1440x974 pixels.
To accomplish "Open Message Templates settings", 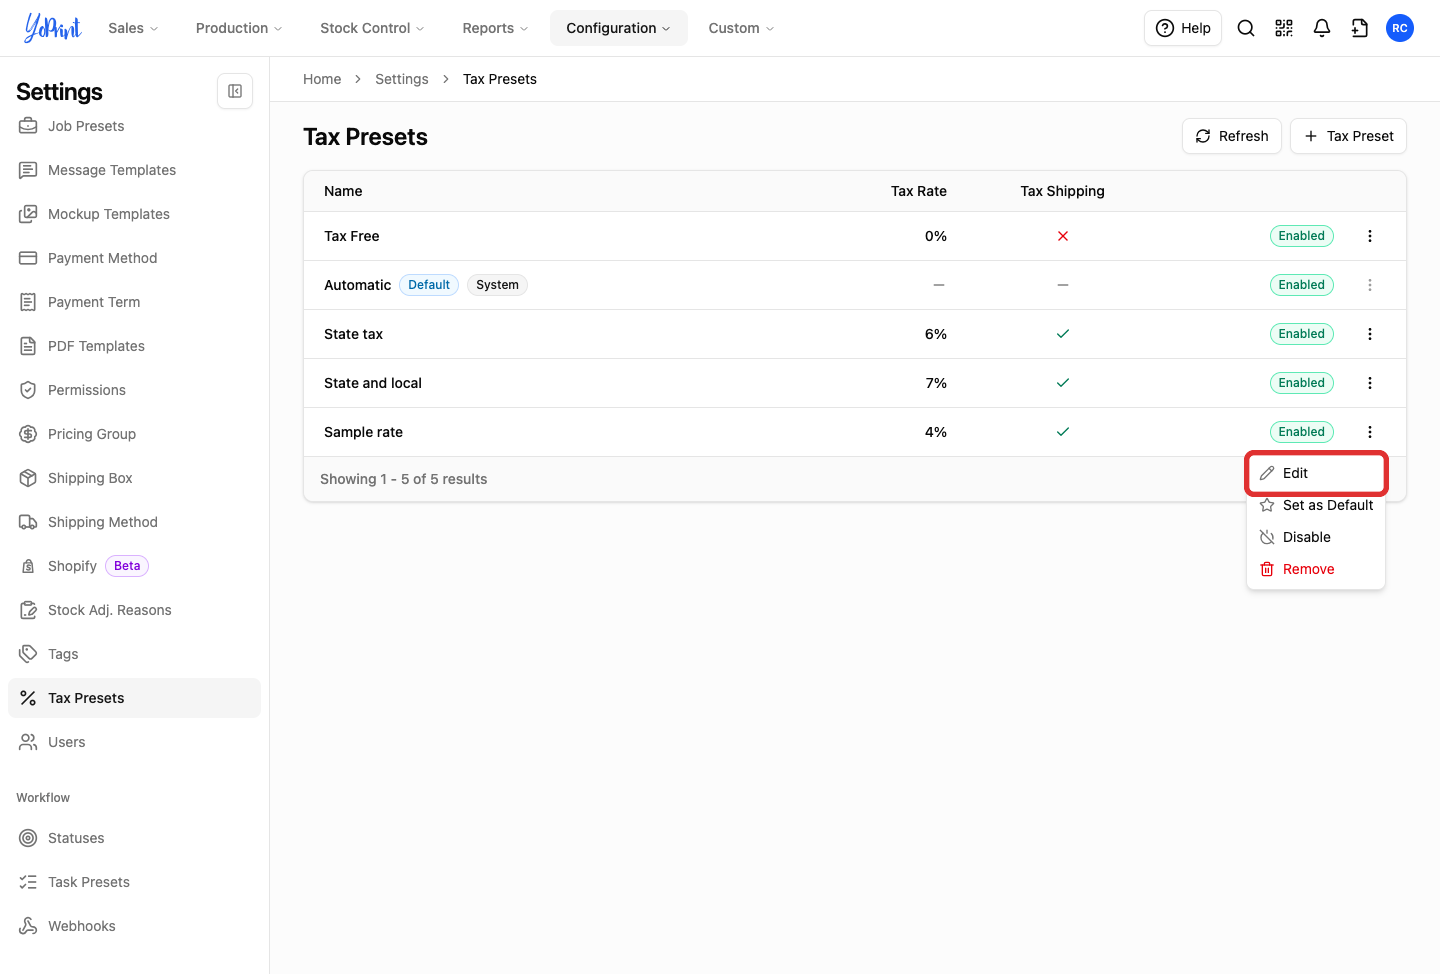I will tap(134, 170).
